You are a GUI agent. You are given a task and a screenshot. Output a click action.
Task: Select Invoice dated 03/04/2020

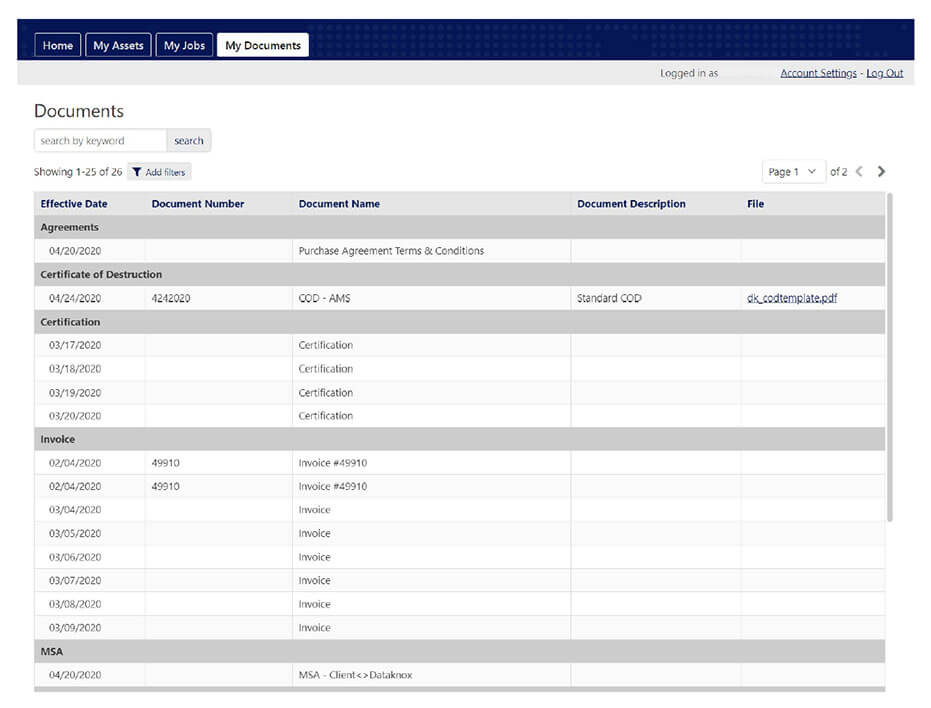pos(460,510)
